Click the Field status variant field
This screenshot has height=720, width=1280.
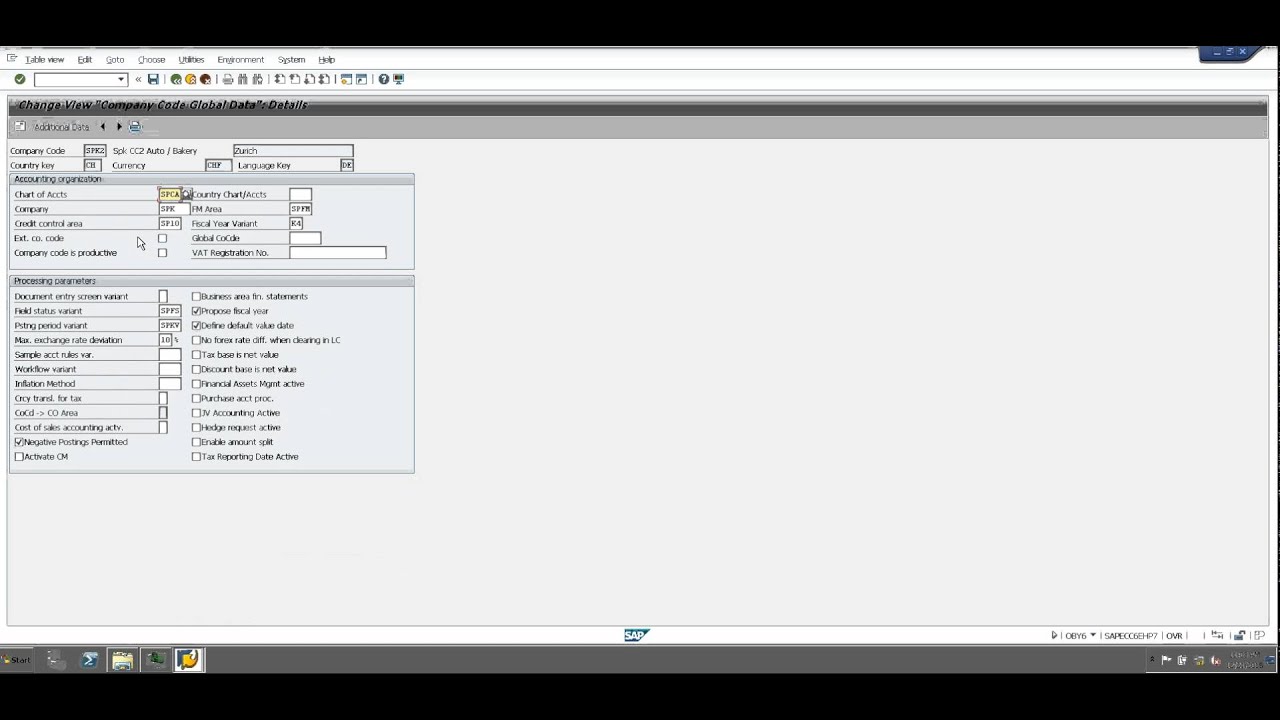click(x=170, y=311)
